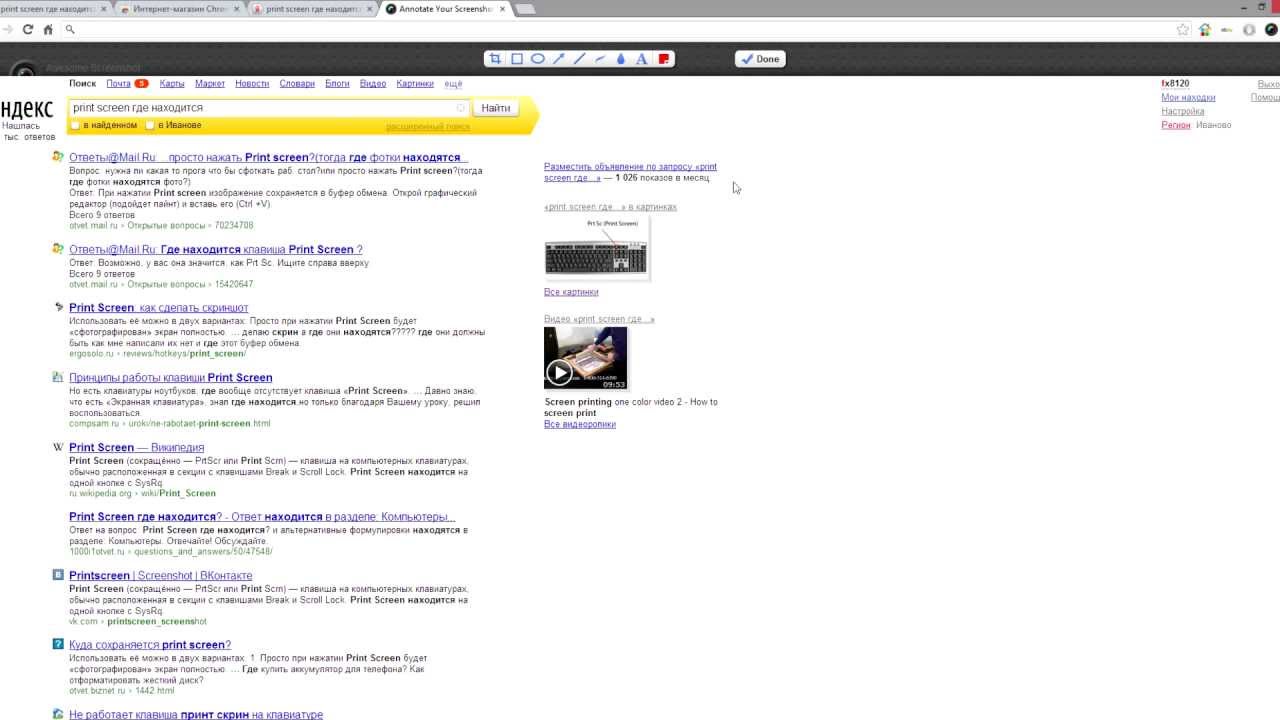Image resolution: width=1280 pixels, height=720 pixels.
Task: Open 'Настройка' settings link
Action: (x=1182, y=112)
